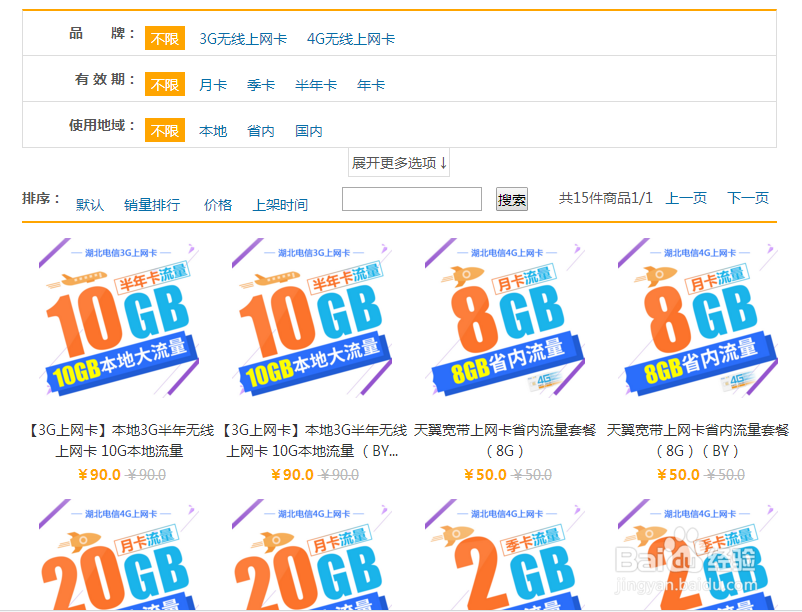The image size is (802, 612).
Task: Select 不限 in the 有效期 filter row
Action: 165,84
